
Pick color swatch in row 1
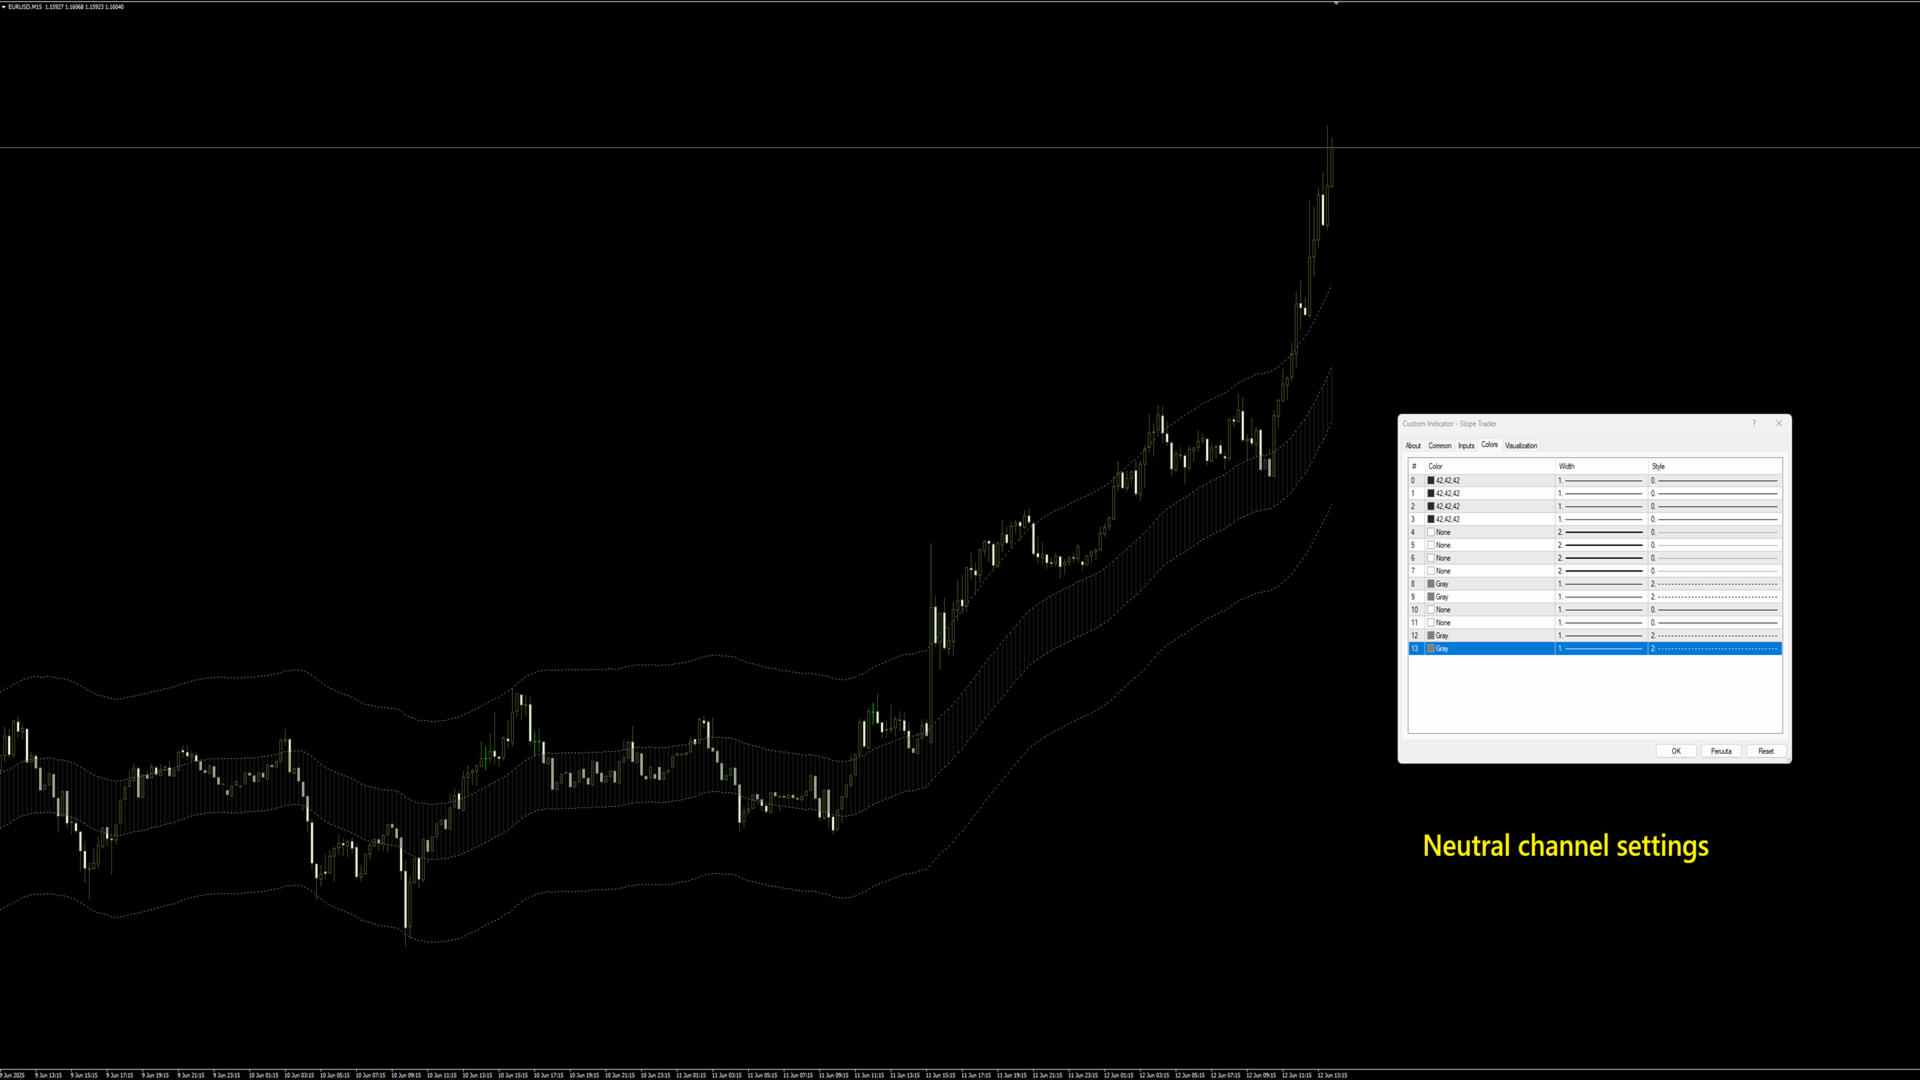click(x=1431, y=494)
